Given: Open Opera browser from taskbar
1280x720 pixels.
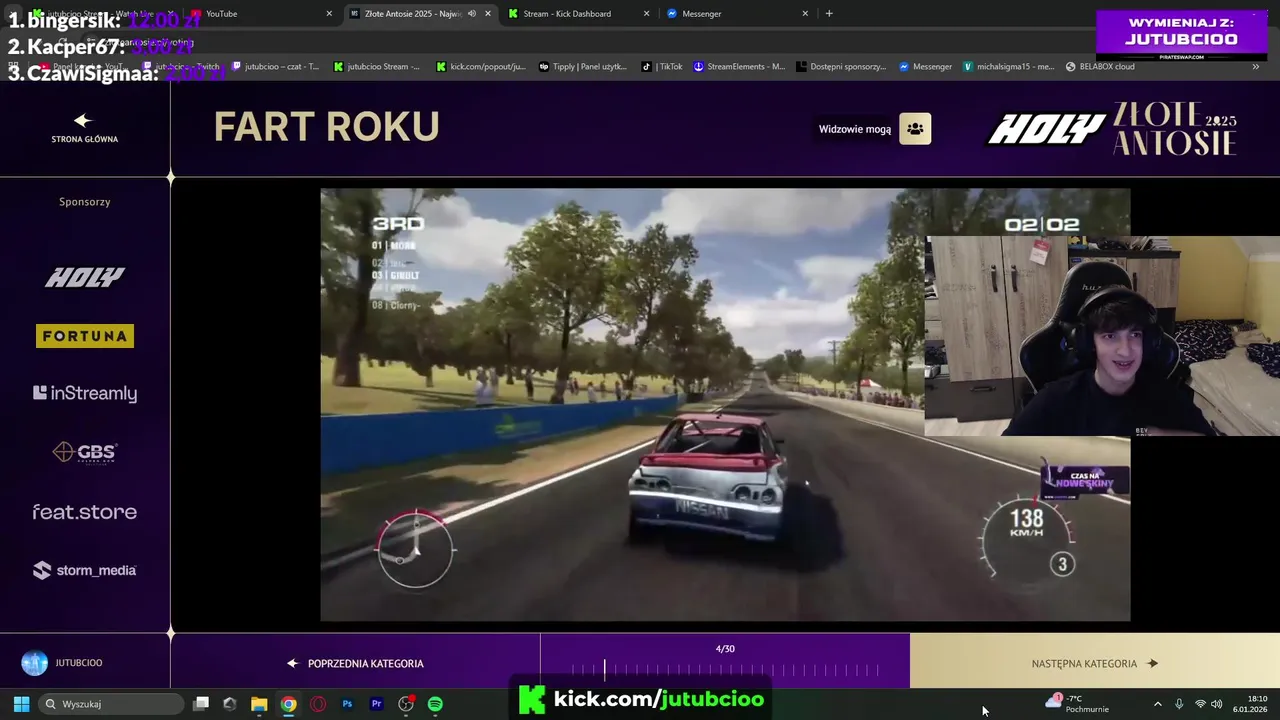Looking at the screenshot, I should (x=318, y=704).
